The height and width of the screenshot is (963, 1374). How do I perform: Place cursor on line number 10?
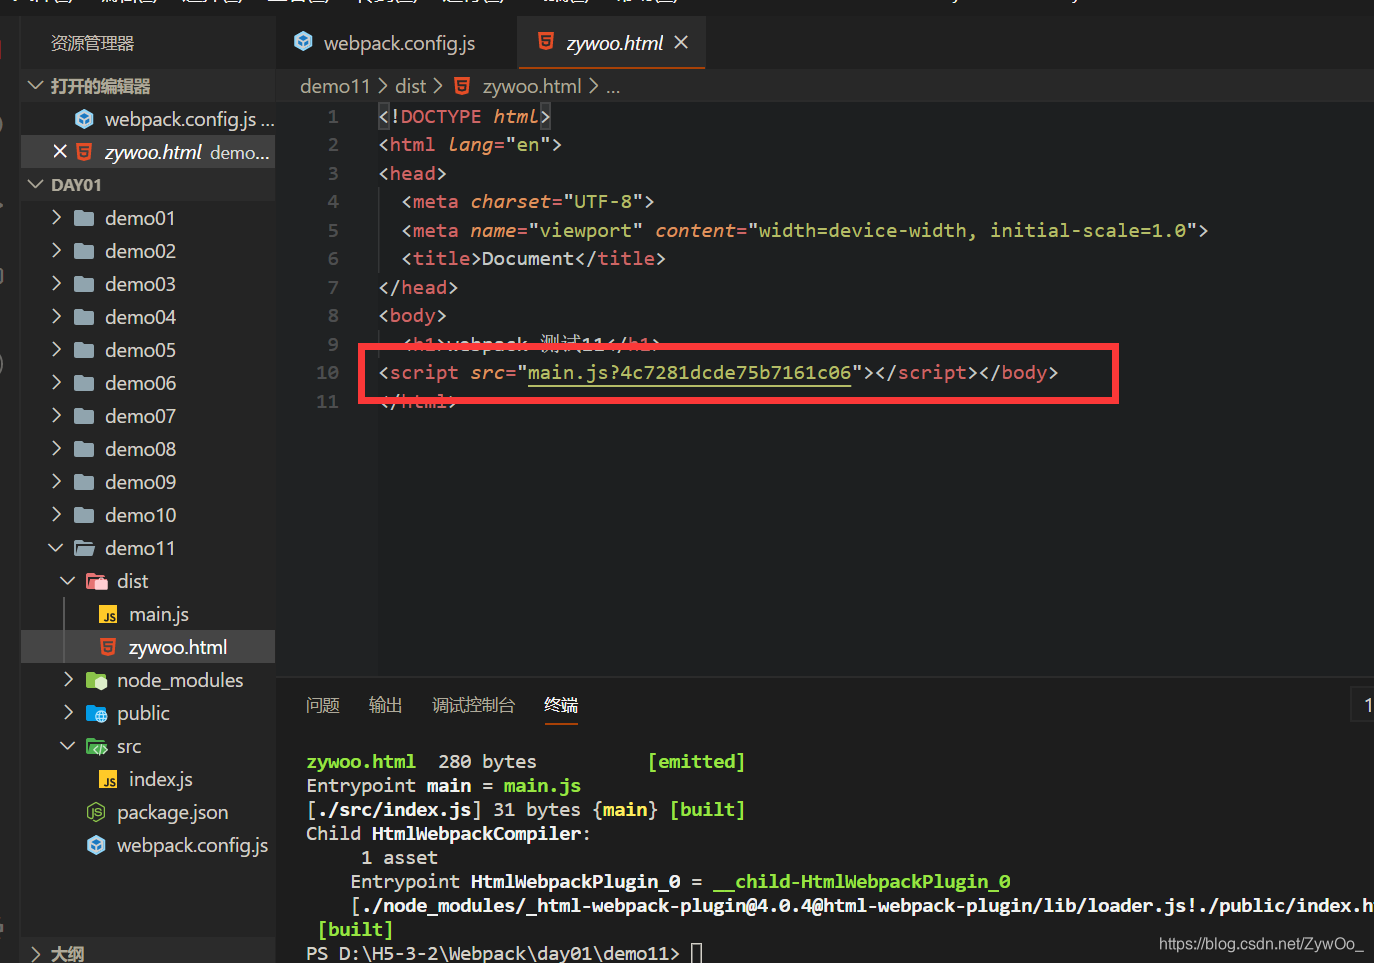click(x=328, y=372)
